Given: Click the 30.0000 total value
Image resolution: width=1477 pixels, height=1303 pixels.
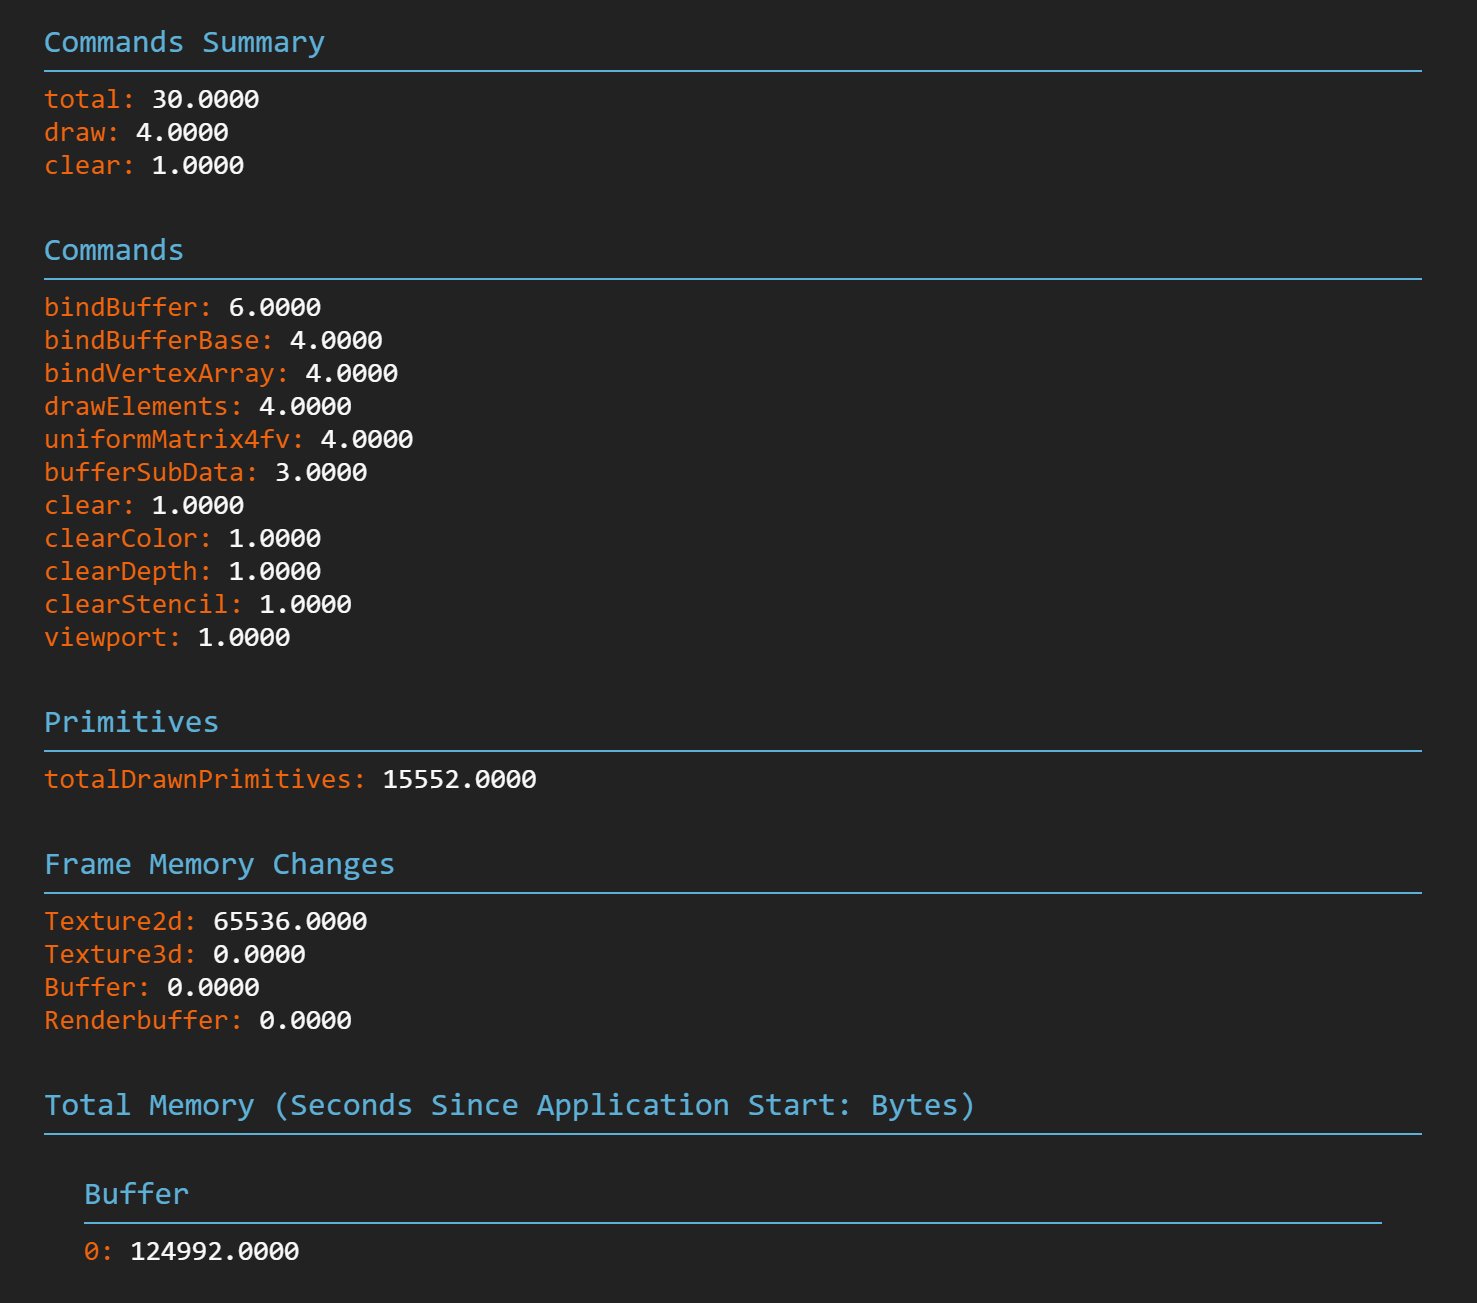Looking at the screenshot, I should pos(205,100).
